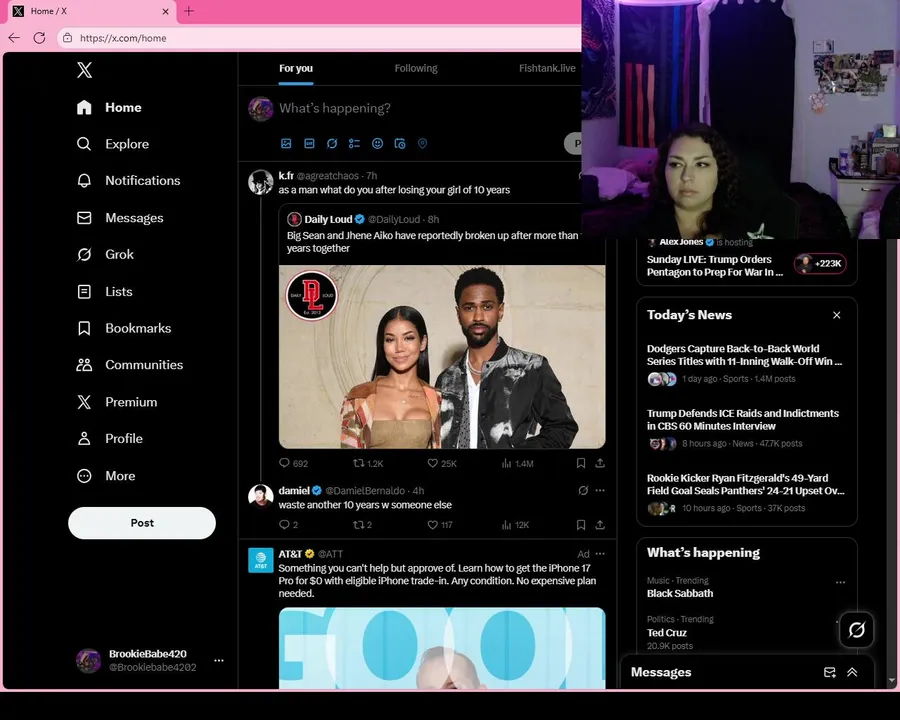Viewport: 900px width, 720px height.
Task: Open the AT&T ad account name
Action: point(290,554)
